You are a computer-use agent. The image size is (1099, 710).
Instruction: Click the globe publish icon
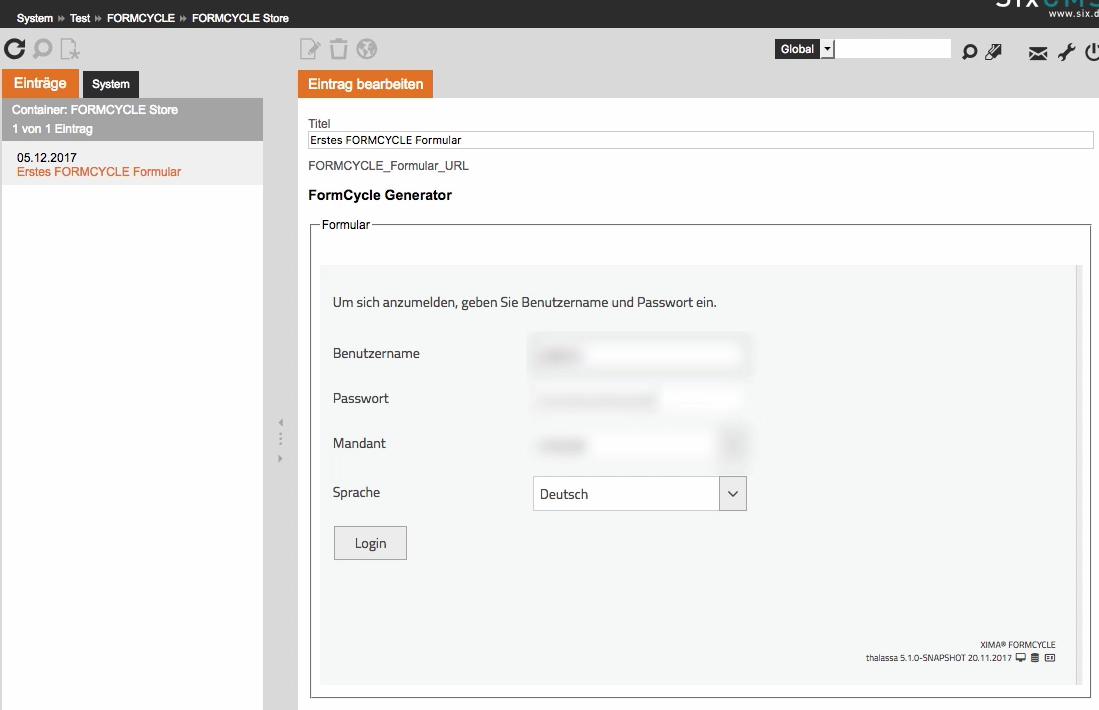coord(367,48)
